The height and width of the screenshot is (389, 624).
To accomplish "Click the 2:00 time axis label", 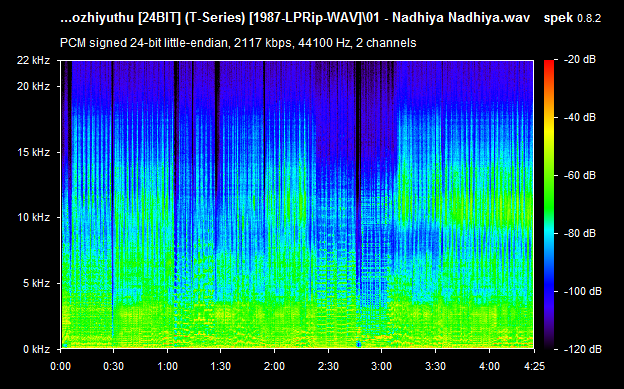I will pos(274,366).
